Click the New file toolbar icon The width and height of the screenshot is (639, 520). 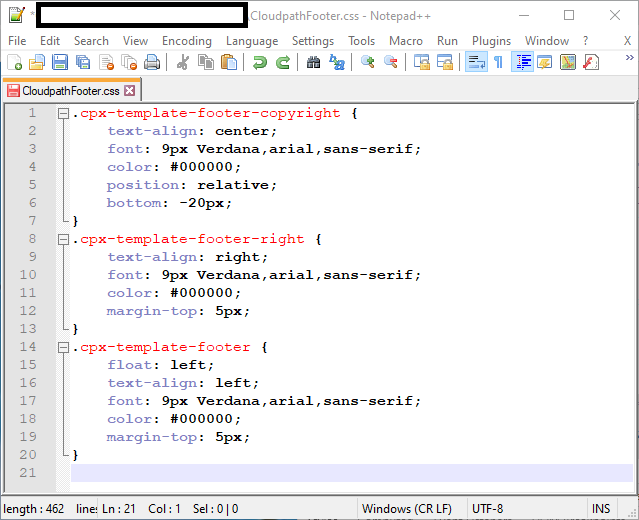pyautogui.click(x=15, y=62)
